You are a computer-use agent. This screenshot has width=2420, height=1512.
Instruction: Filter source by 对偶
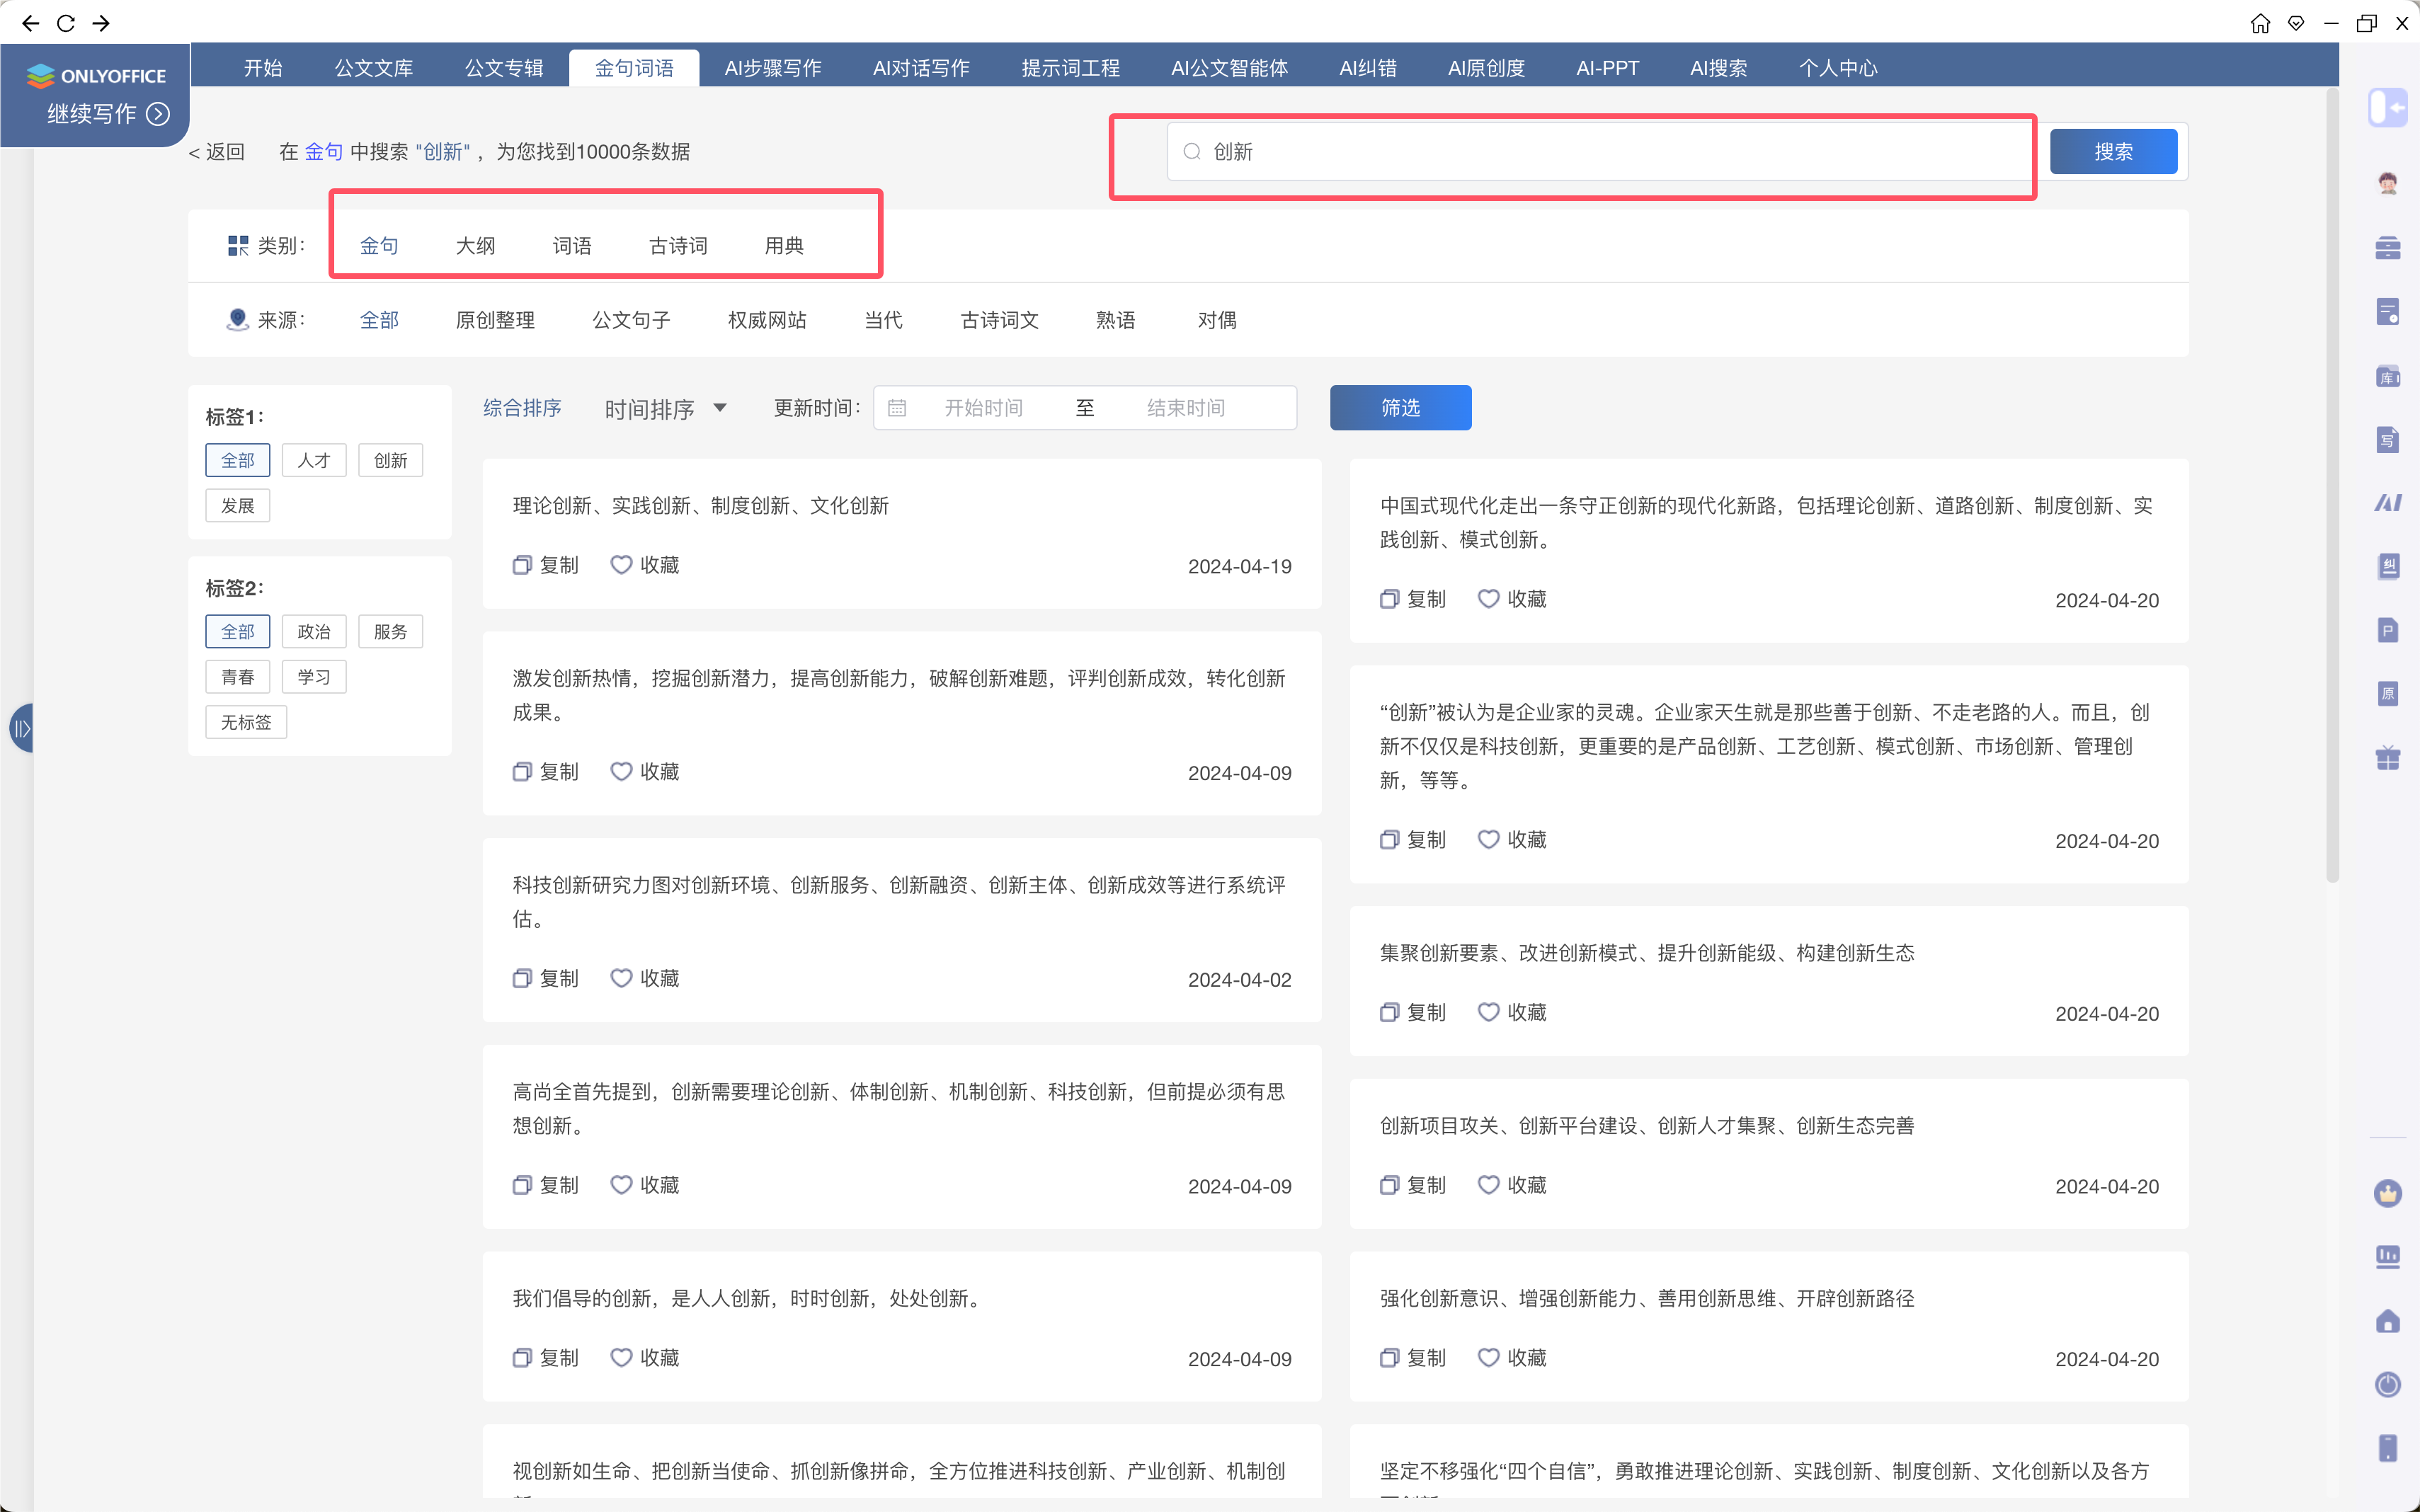1217,320
